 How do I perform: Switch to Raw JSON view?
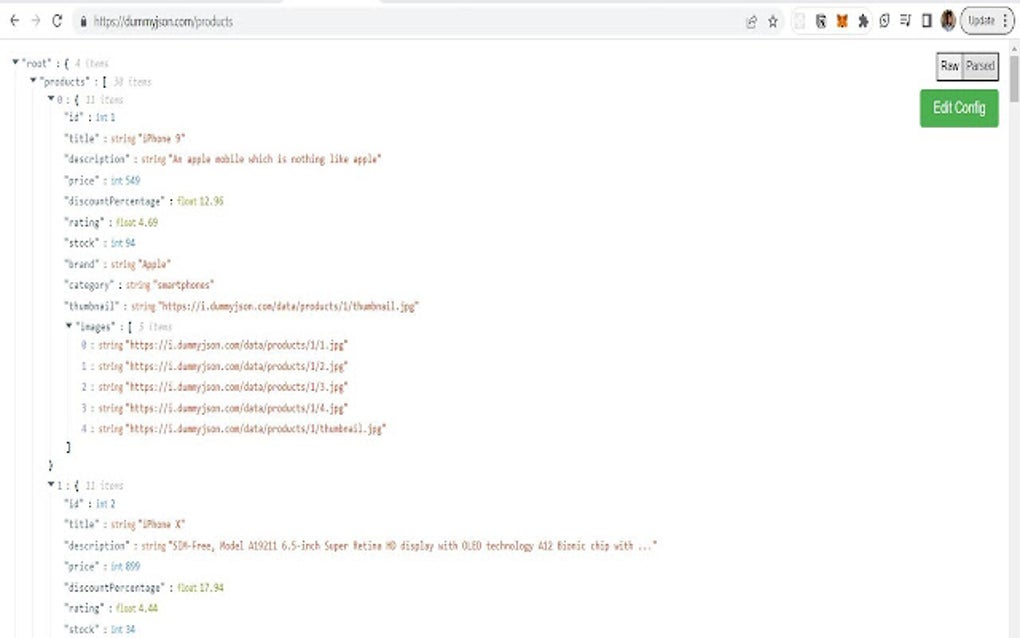pos(950,66)
